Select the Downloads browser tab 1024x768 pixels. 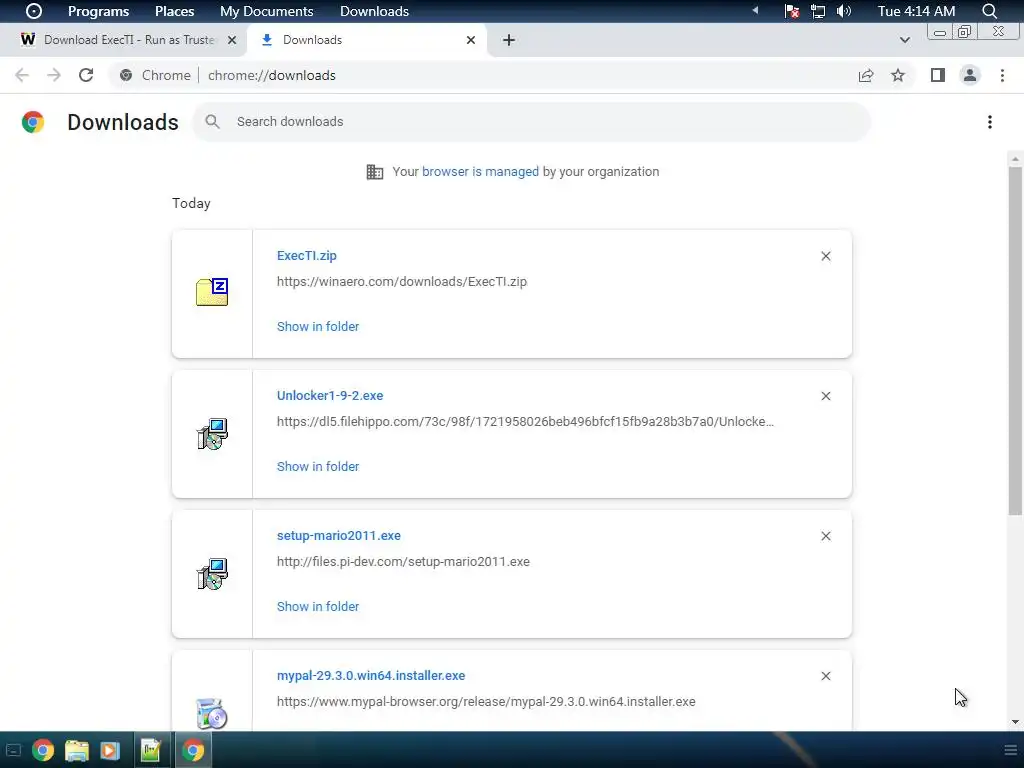[x=366, y=40]
